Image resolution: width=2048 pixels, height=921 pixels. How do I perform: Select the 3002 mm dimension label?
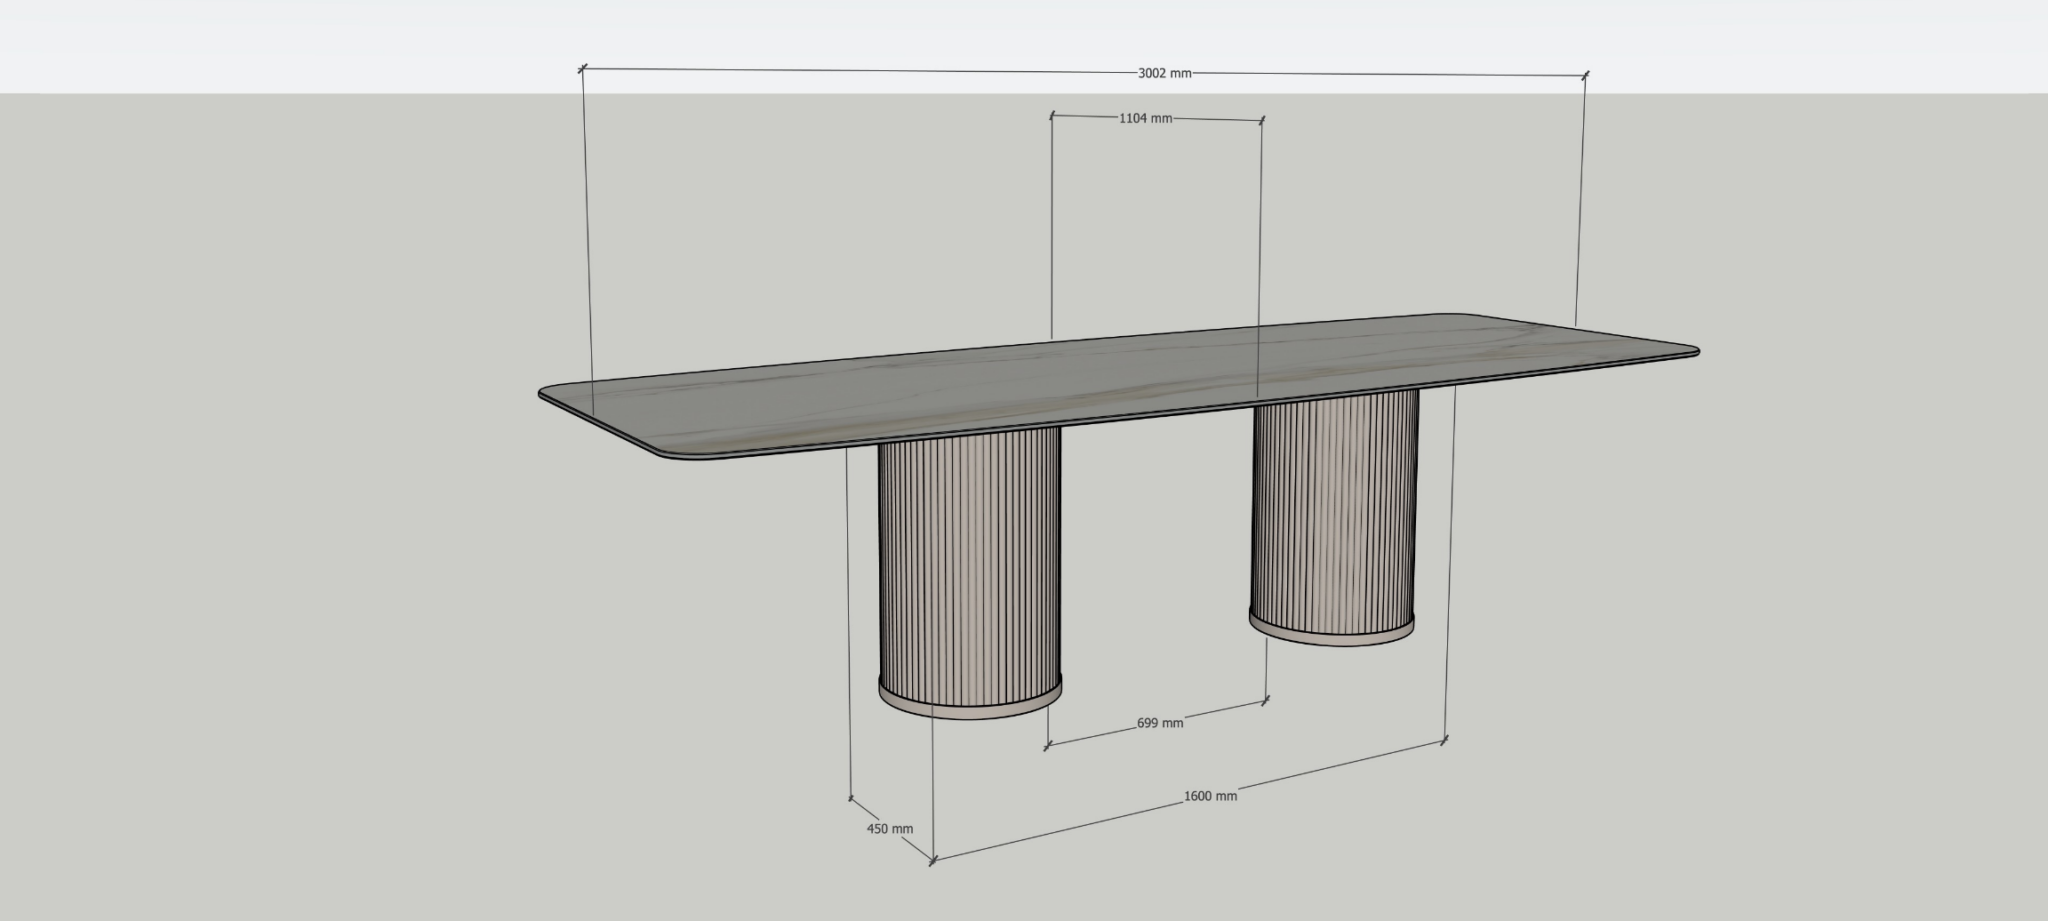tap(1165, 73)
